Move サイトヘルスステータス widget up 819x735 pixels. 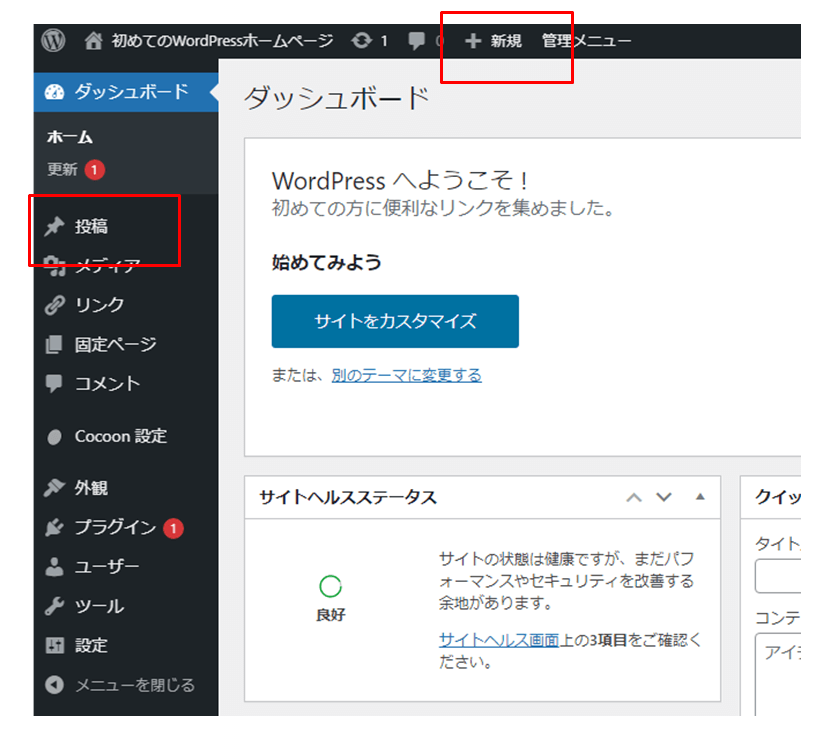point(634,497)
